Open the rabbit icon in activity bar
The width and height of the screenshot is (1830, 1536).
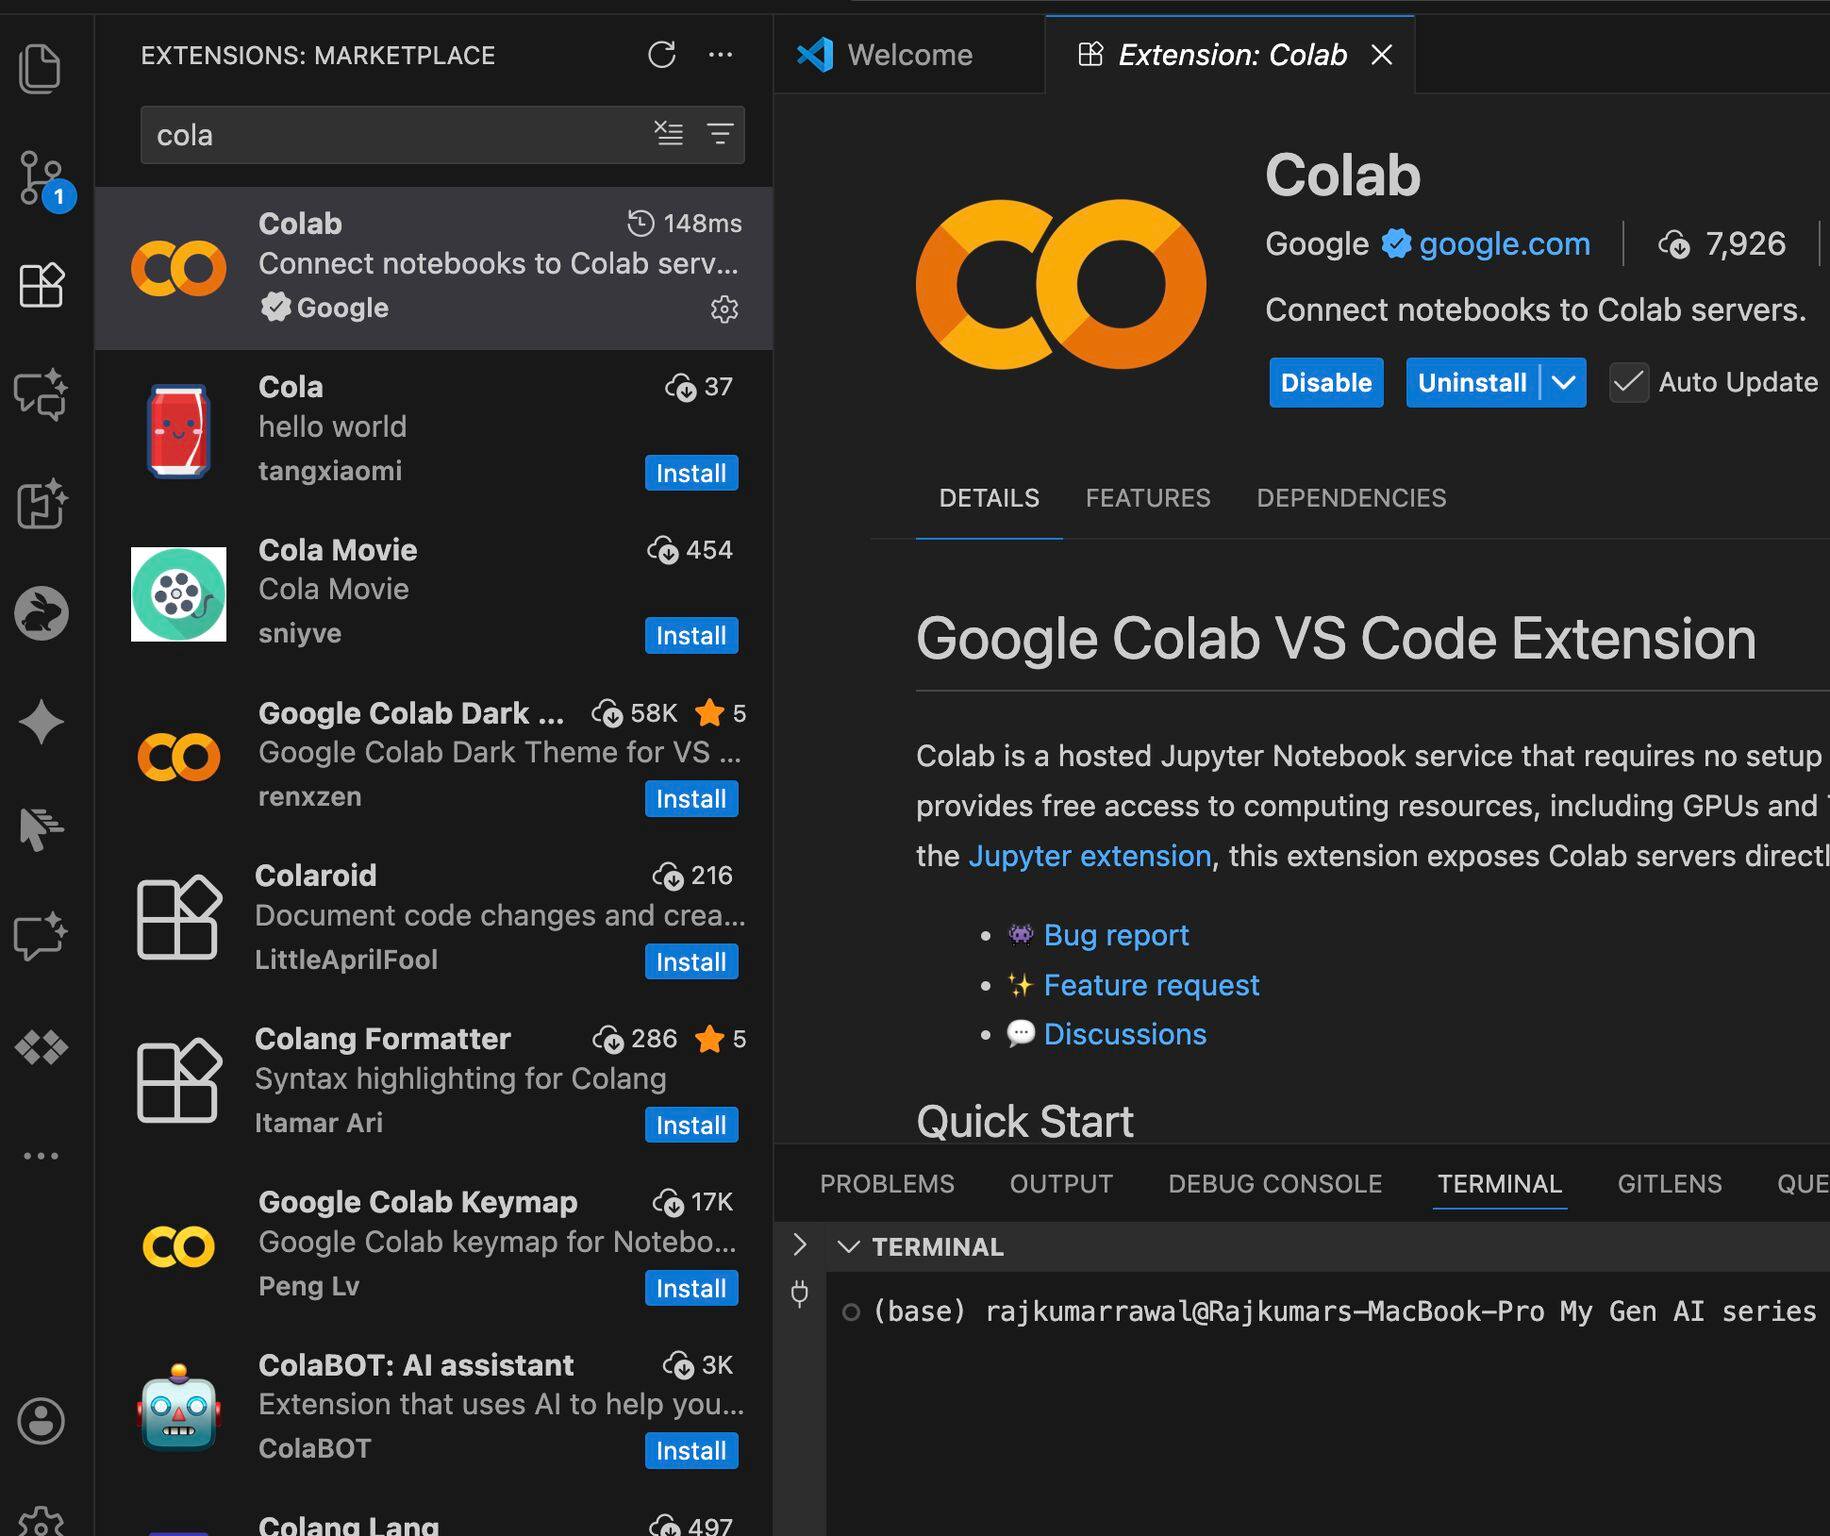point(41,612)
